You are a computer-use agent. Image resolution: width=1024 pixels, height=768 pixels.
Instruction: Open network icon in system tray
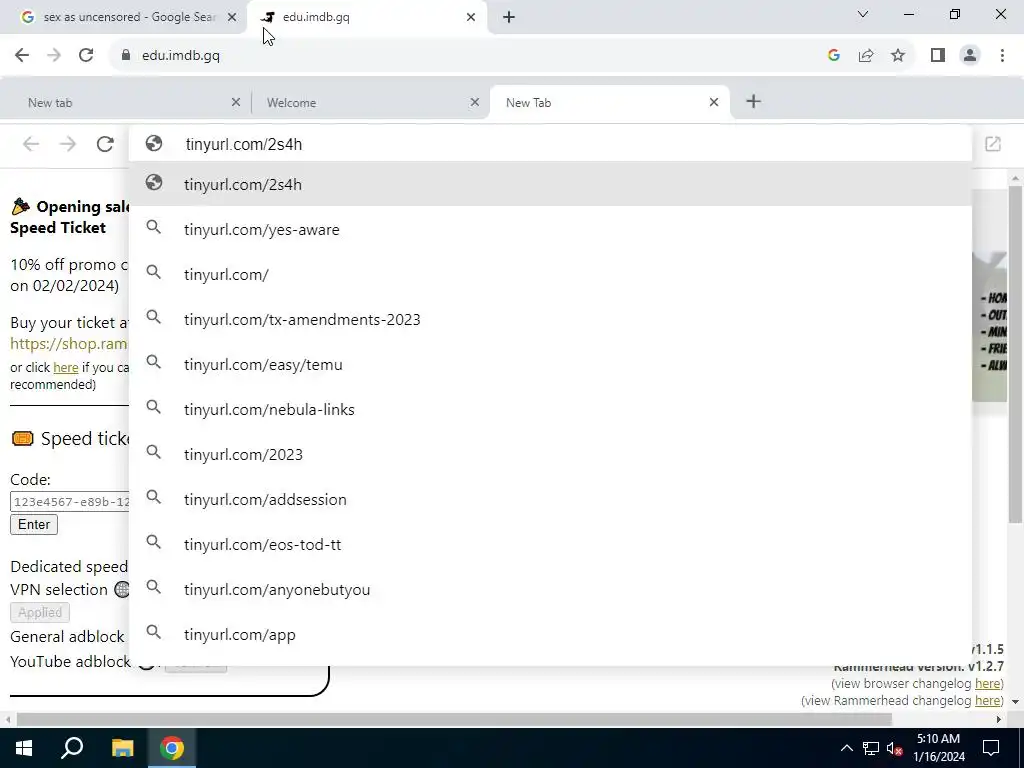pos(871,748)
